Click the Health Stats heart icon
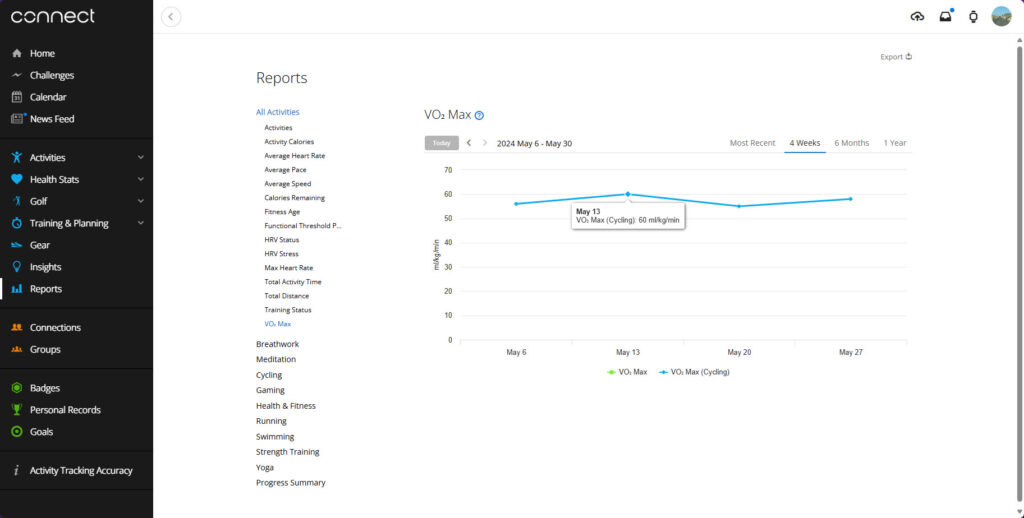 coord(17,179)
